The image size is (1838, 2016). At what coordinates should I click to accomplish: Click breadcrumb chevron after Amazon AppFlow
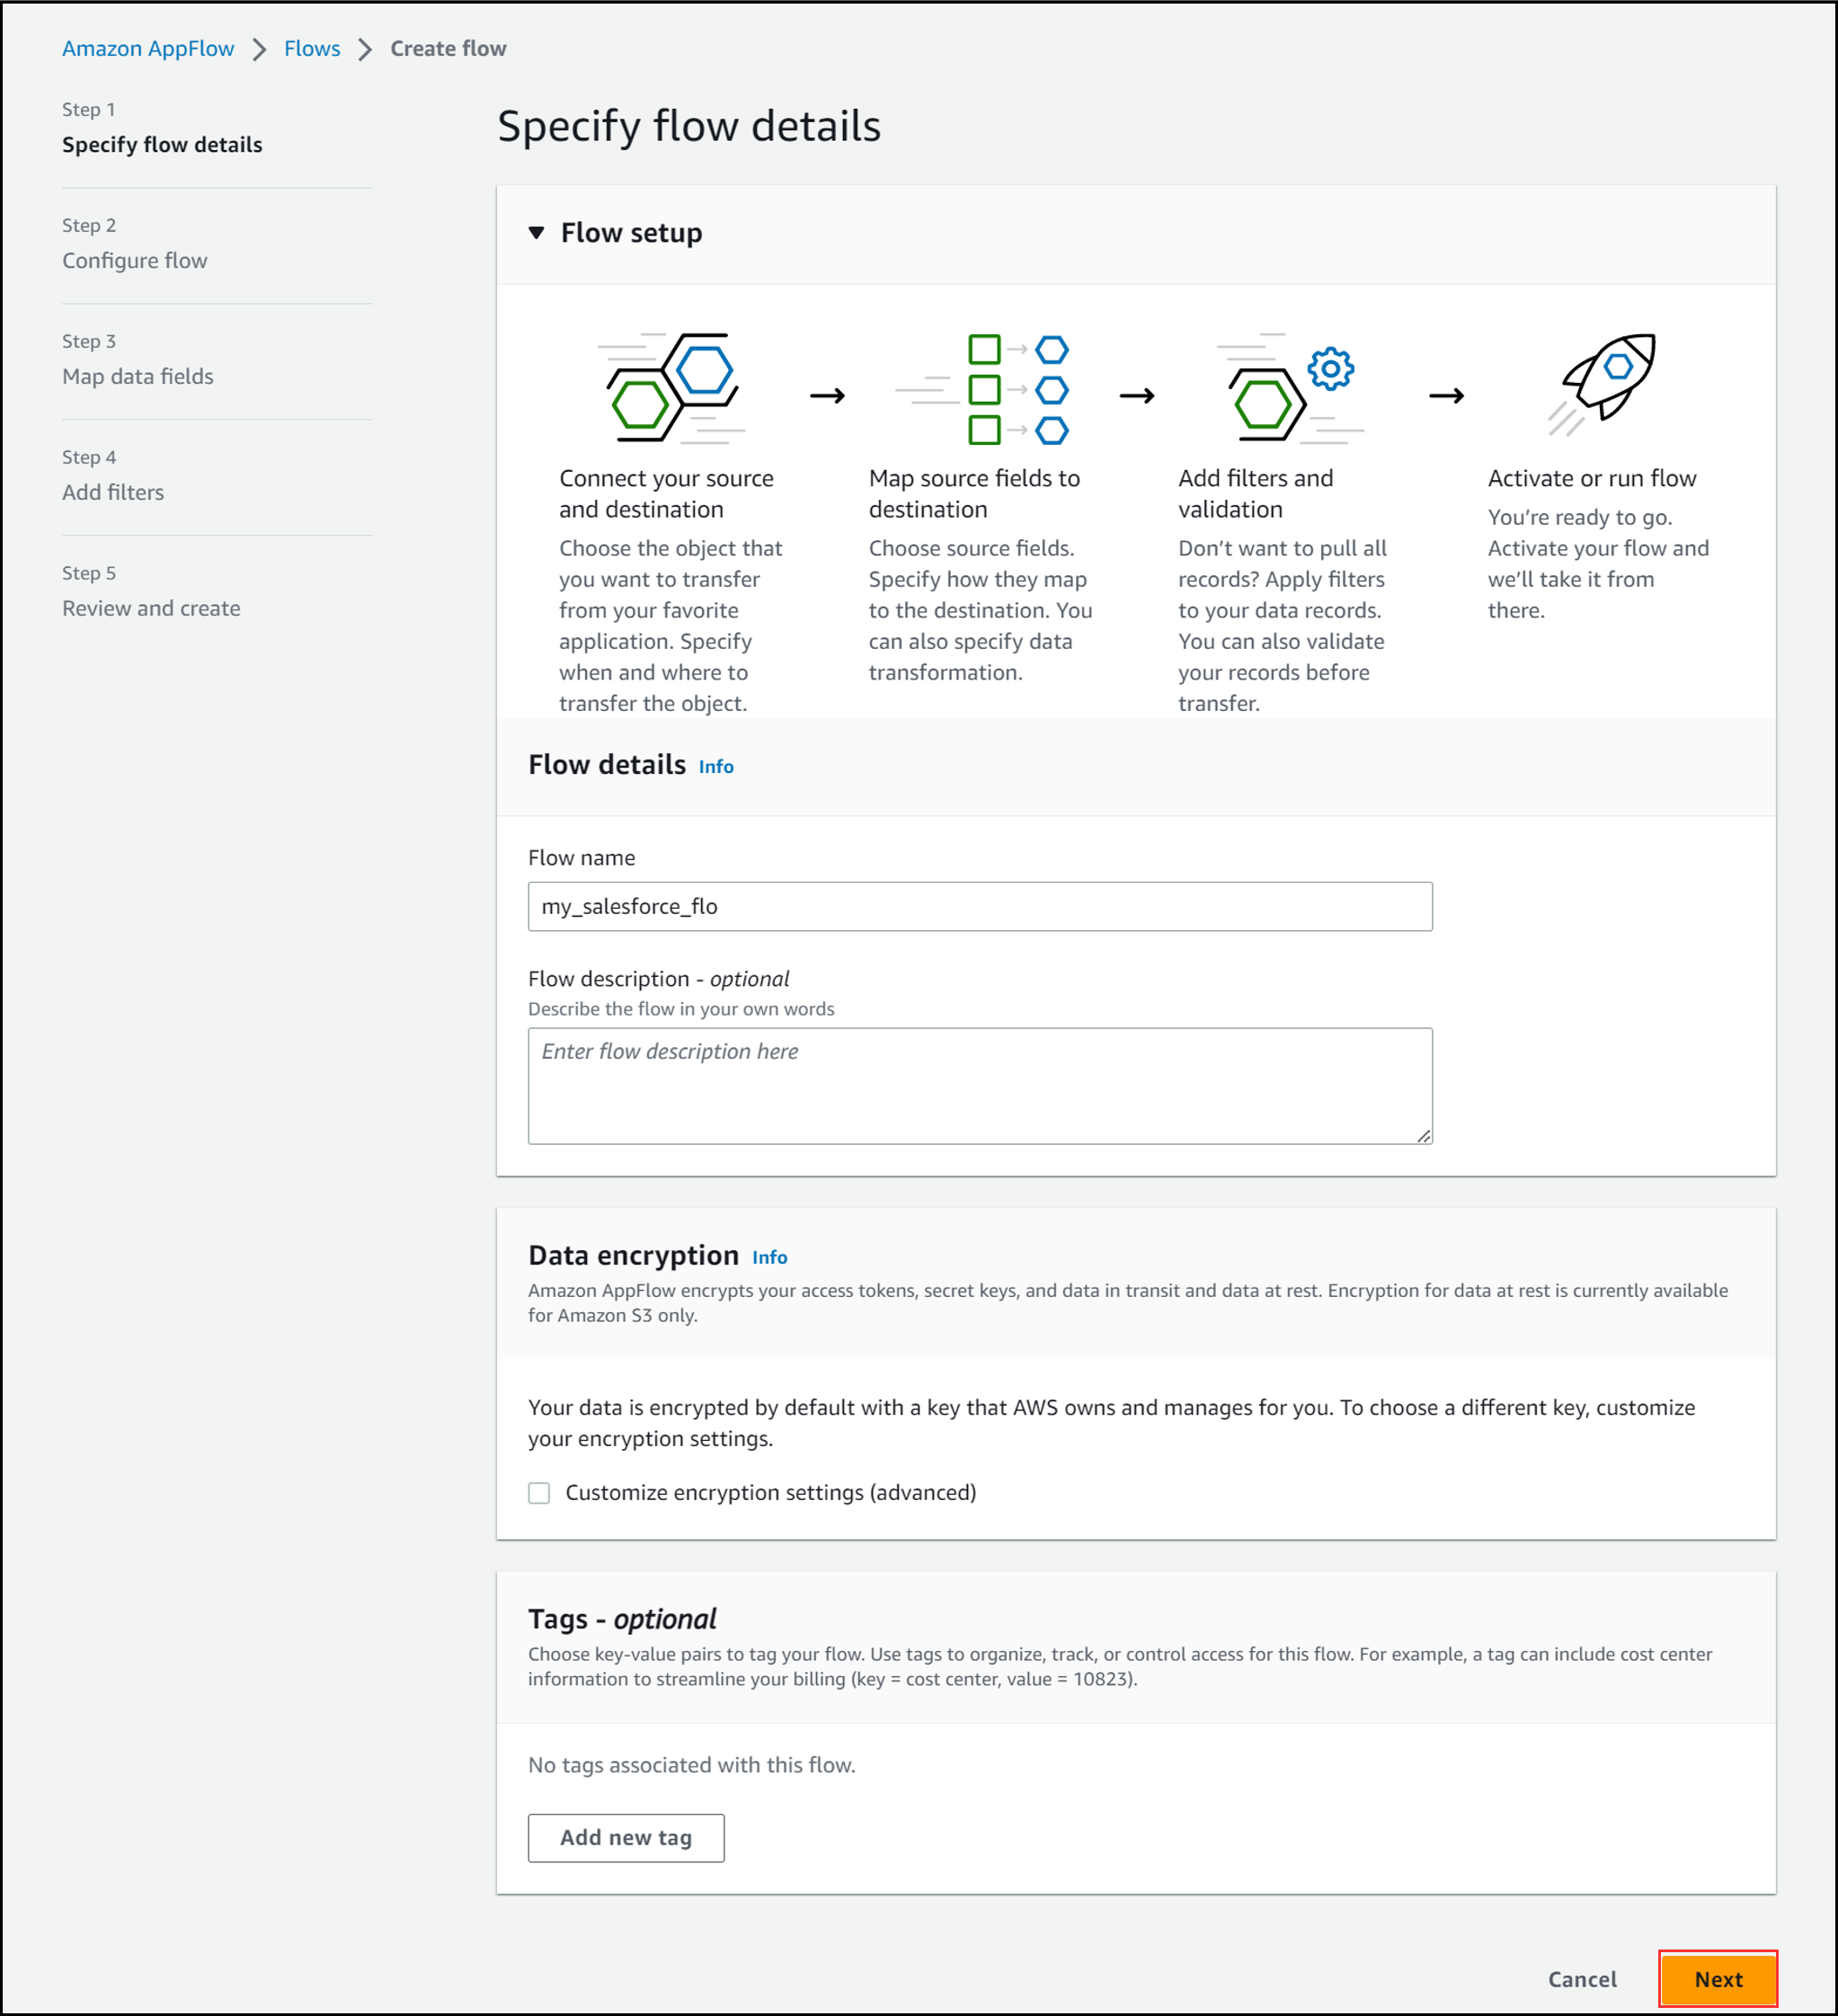259,49
